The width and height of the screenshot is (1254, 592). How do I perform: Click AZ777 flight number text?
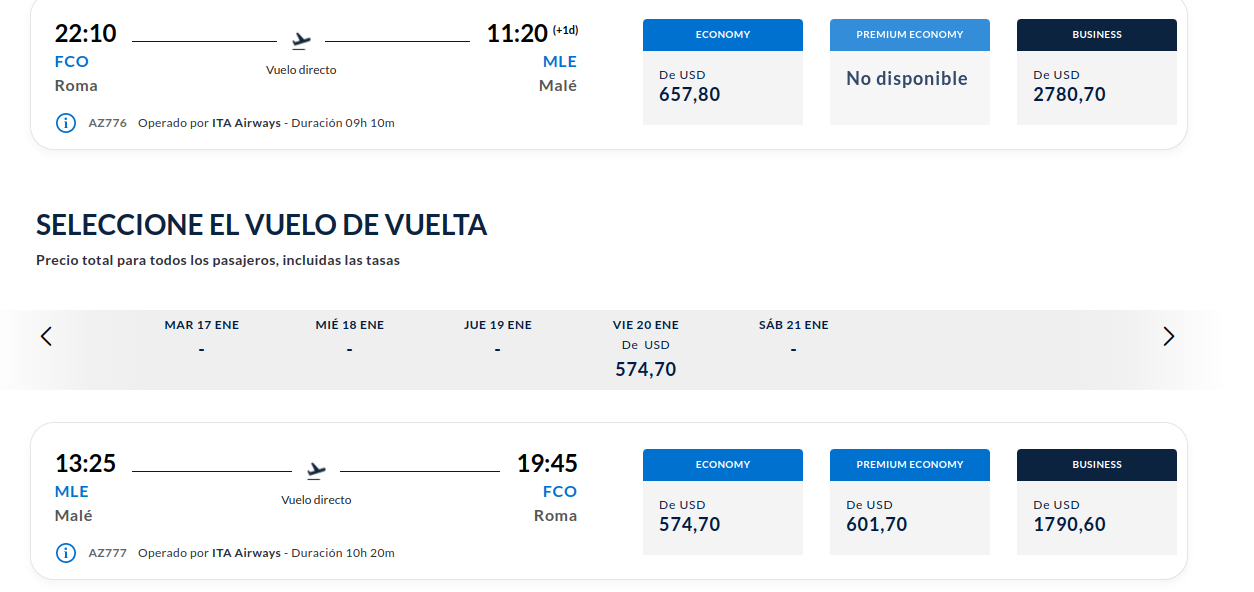(108, 553)
